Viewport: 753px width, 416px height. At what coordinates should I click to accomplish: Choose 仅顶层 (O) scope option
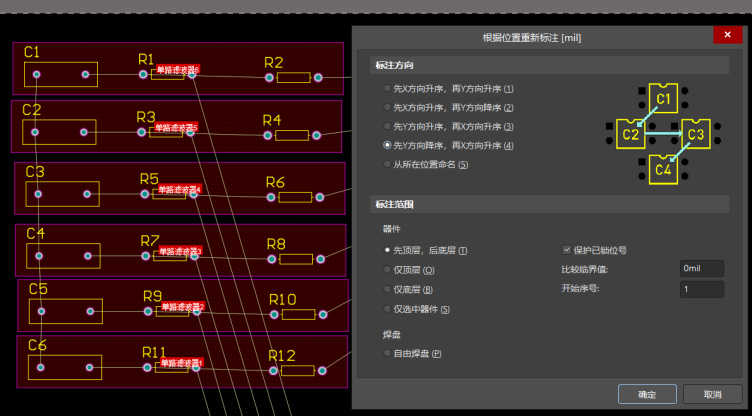pyautogui.click(x=388, y=270)
